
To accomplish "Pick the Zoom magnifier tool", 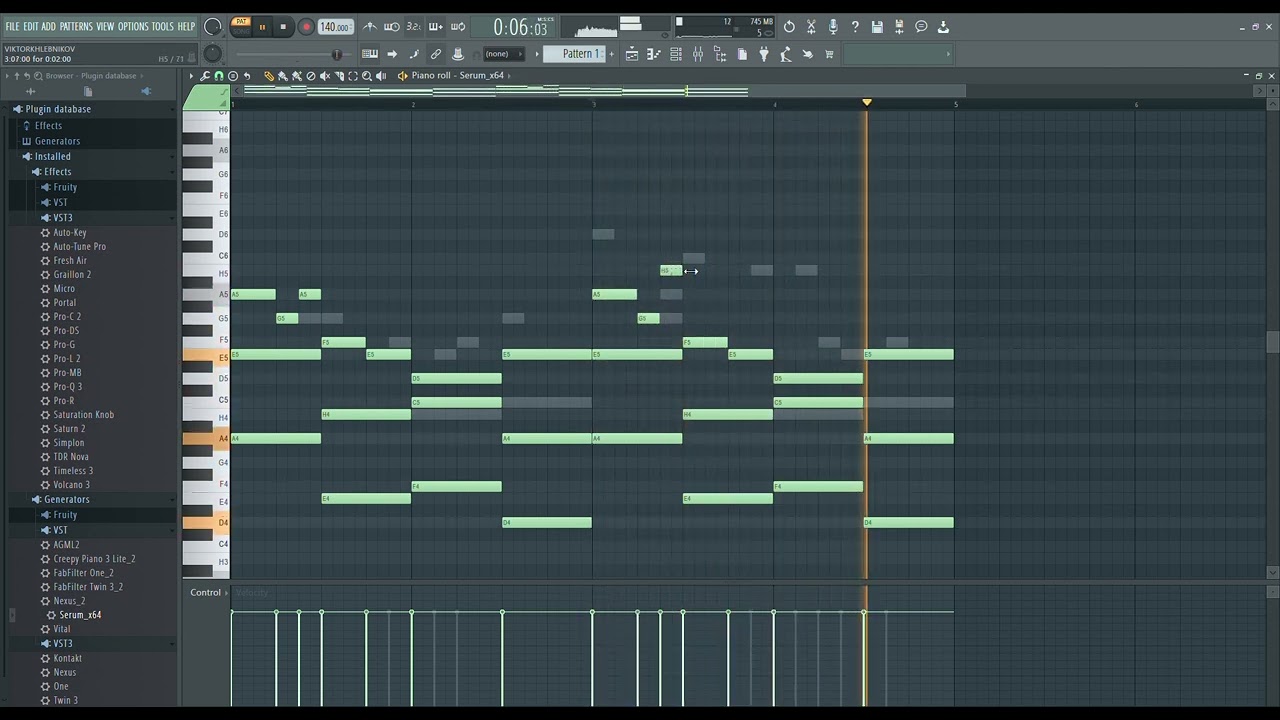I will point(367,76).
